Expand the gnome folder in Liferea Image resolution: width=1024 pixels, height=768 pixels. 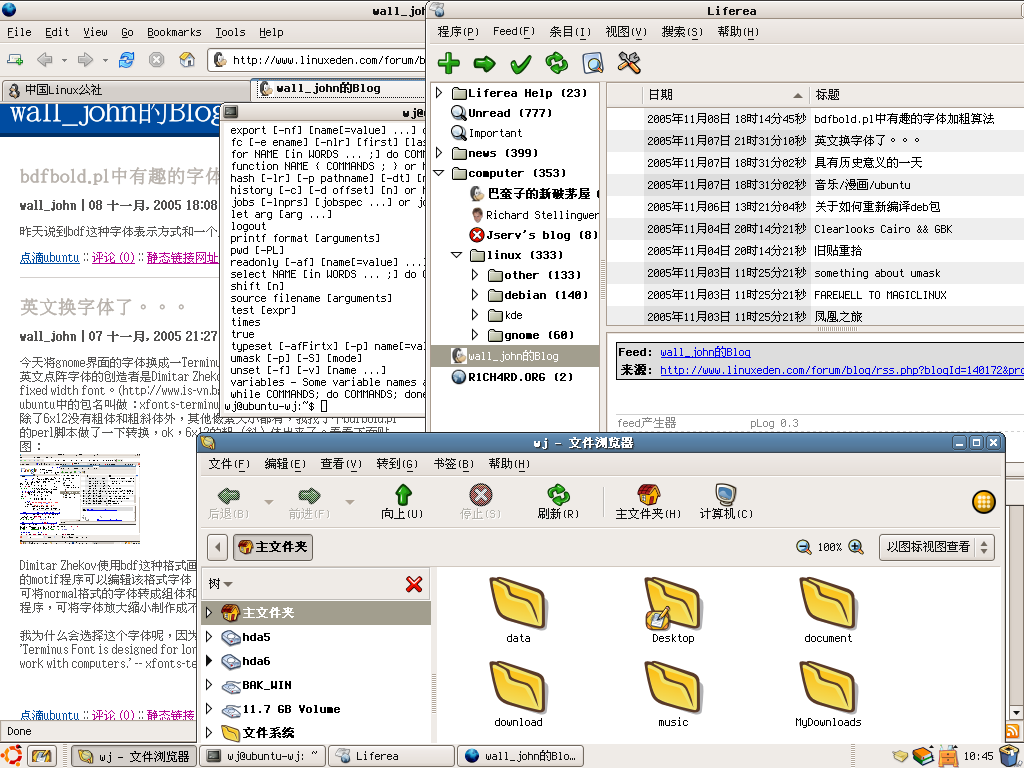(475, 335)
